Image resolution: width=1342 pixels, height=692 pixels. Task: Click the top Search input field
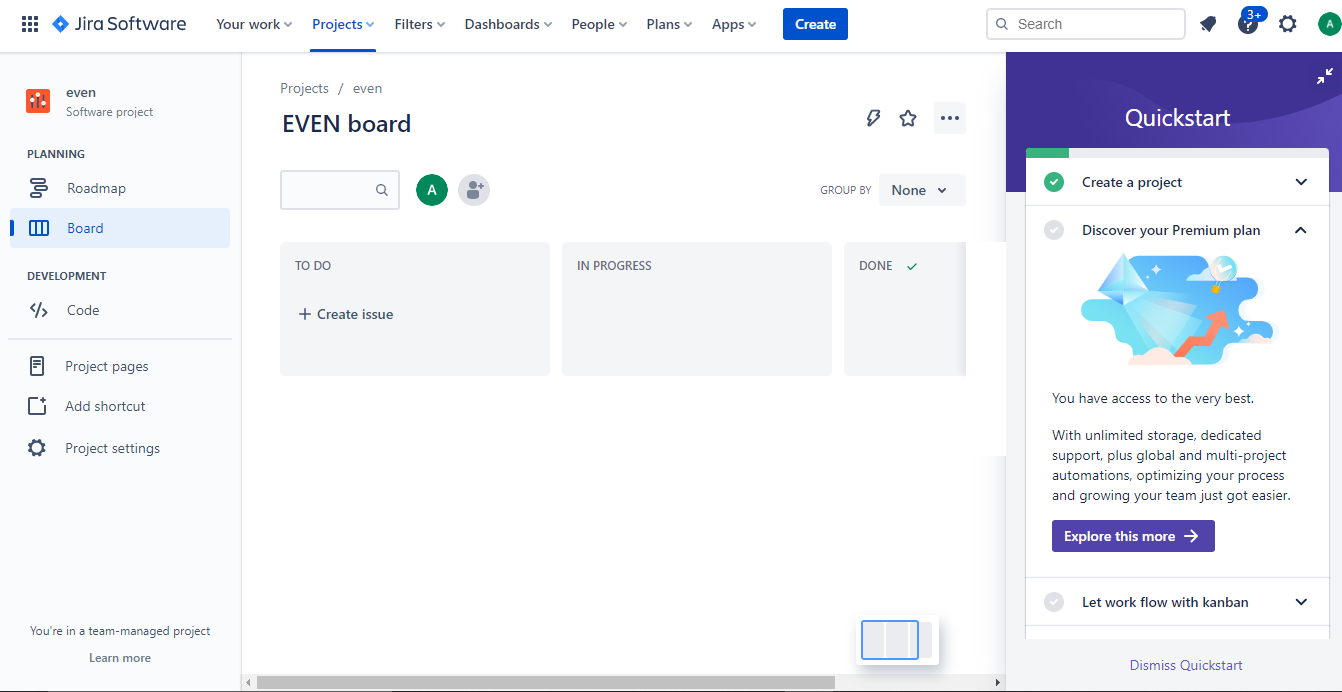click(1085, 24)
